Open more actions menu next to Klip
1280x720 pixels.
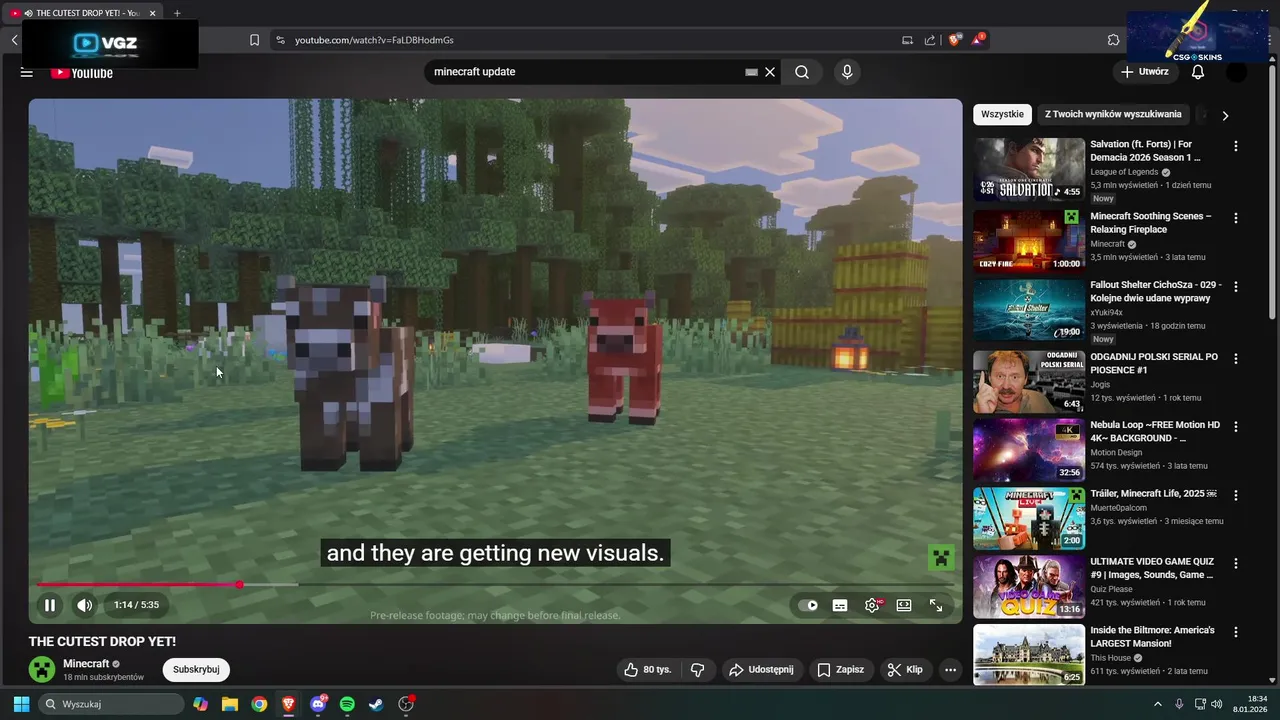pyautogui.click(x=951, y=670)
